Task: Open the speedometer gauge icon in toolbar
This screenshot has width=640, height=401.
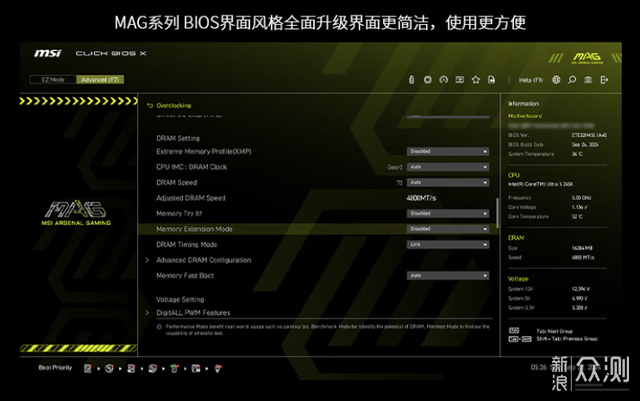Action: click(444, 80)
